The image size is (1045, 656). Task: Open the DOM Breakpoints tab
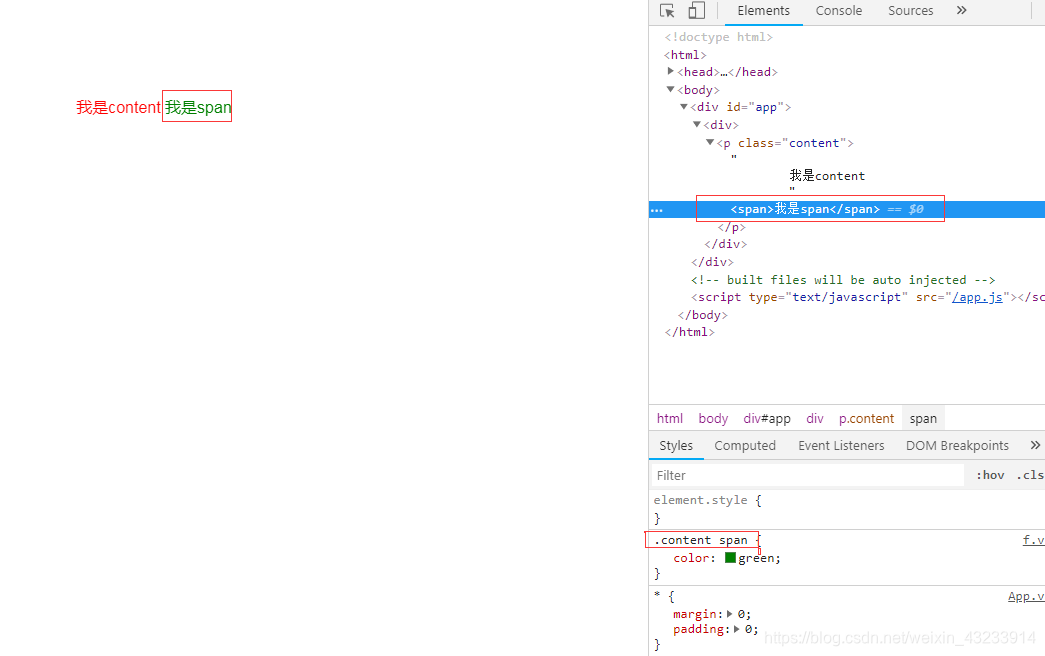point(957,445)
